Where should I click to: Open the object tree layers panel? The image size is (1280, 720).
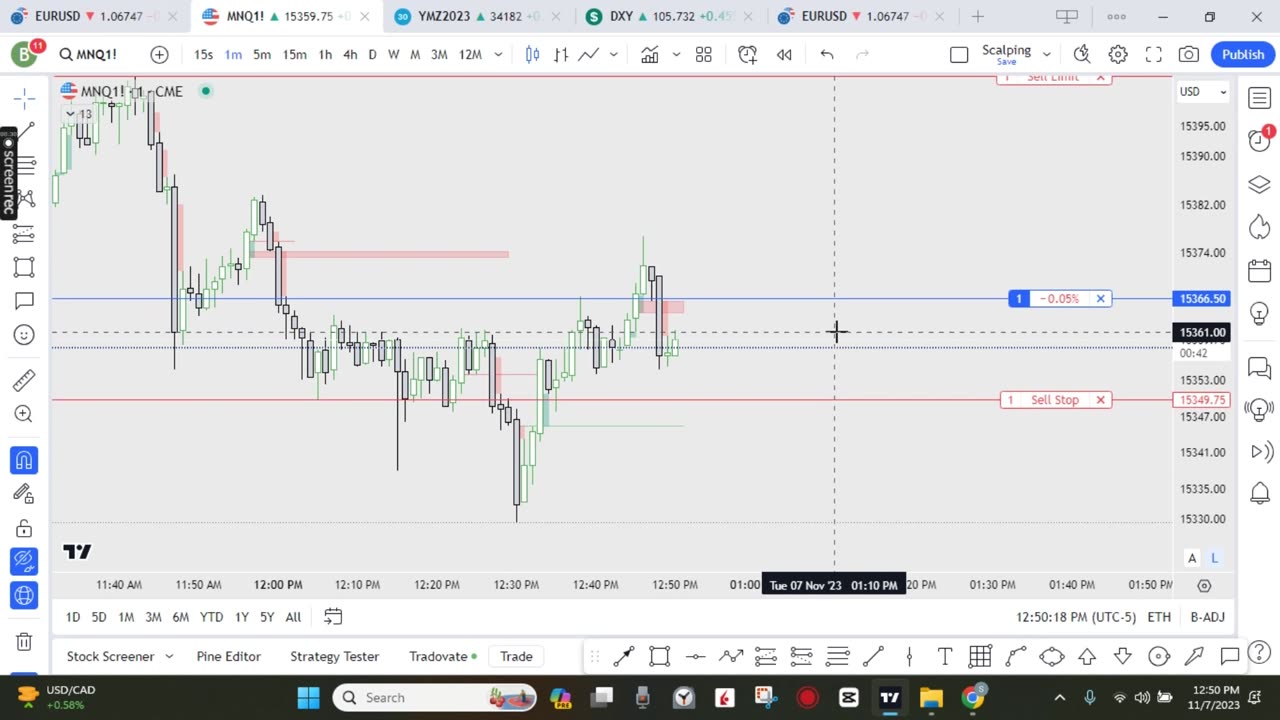click(1259, 185)
